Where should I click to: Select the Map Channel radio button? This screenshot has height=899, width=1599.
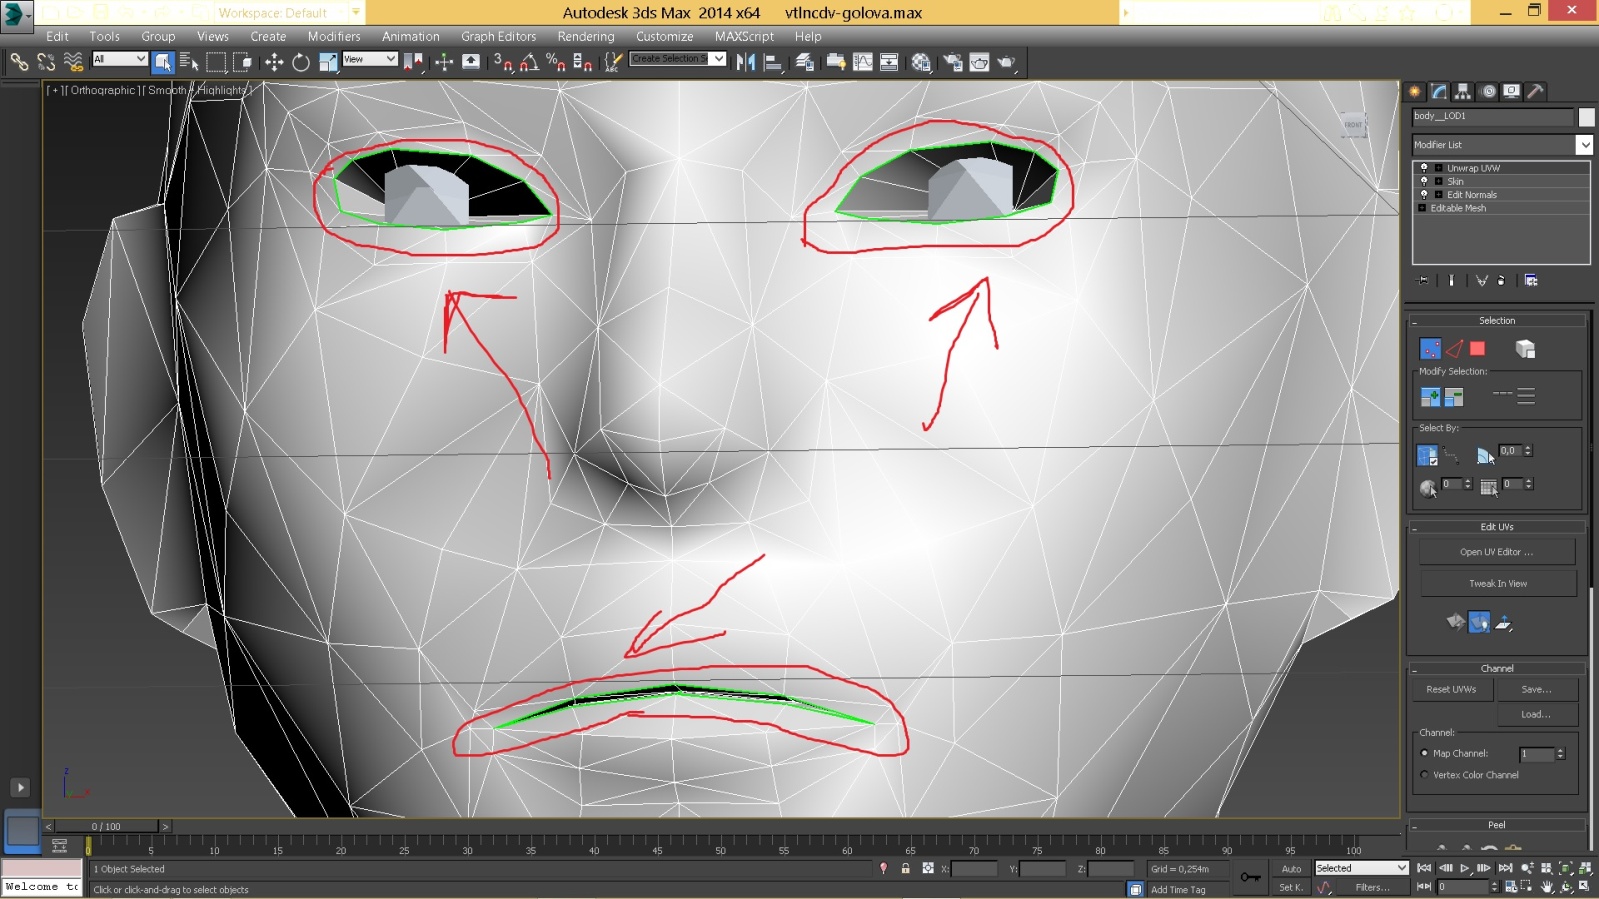point(1425,753)
